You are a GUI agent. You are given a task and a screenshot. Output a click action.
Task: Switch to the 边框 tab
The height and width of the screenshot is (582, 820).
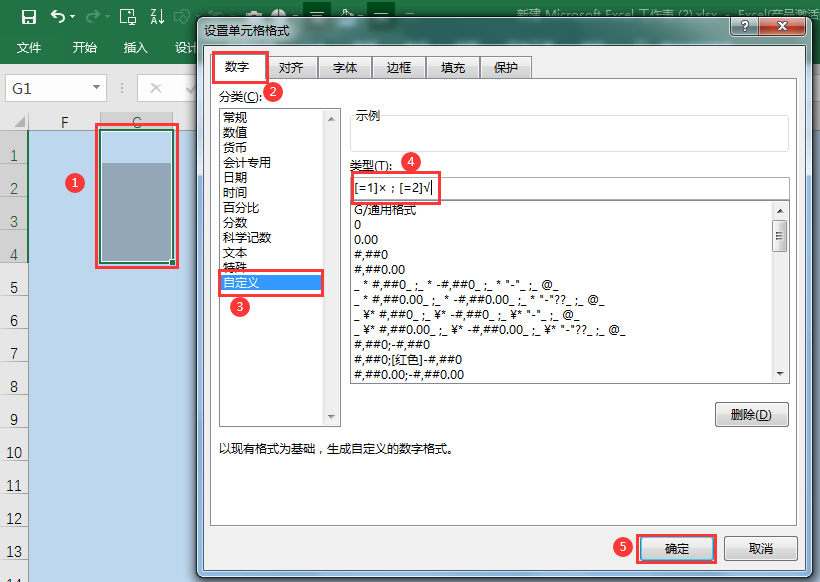click(399, 67)
